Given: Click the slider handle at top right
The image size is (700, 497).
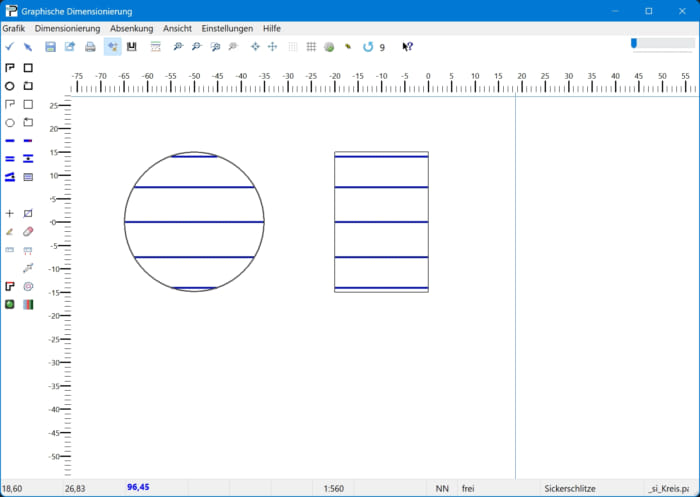Looking at the screenshot, I should point(634,43).
